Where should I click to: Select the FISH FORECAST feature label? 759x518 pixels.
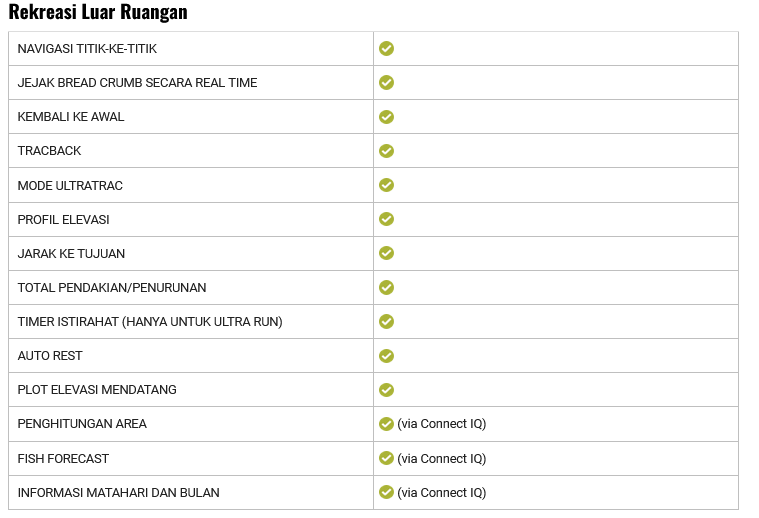click(x=63, y=459)
